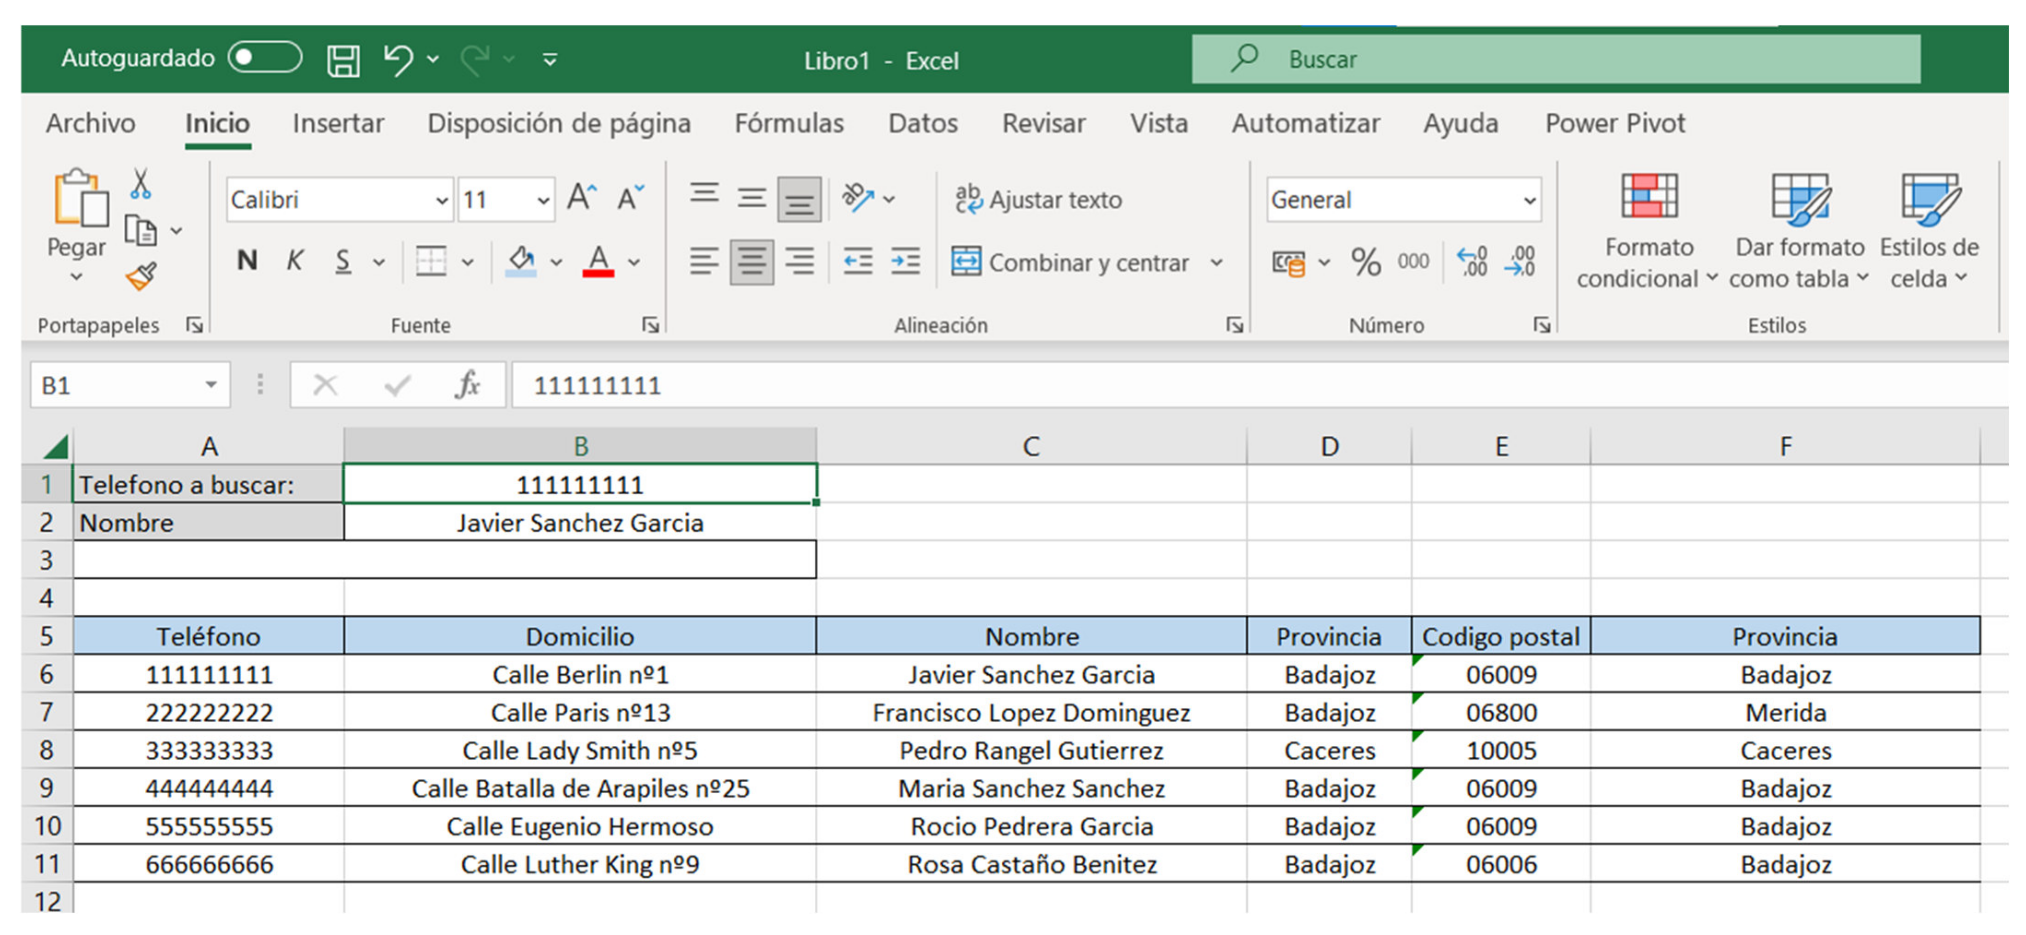Open the Calibri font name dropdown
Screen dimensions: 2026x935
click(x=441, y=200)
